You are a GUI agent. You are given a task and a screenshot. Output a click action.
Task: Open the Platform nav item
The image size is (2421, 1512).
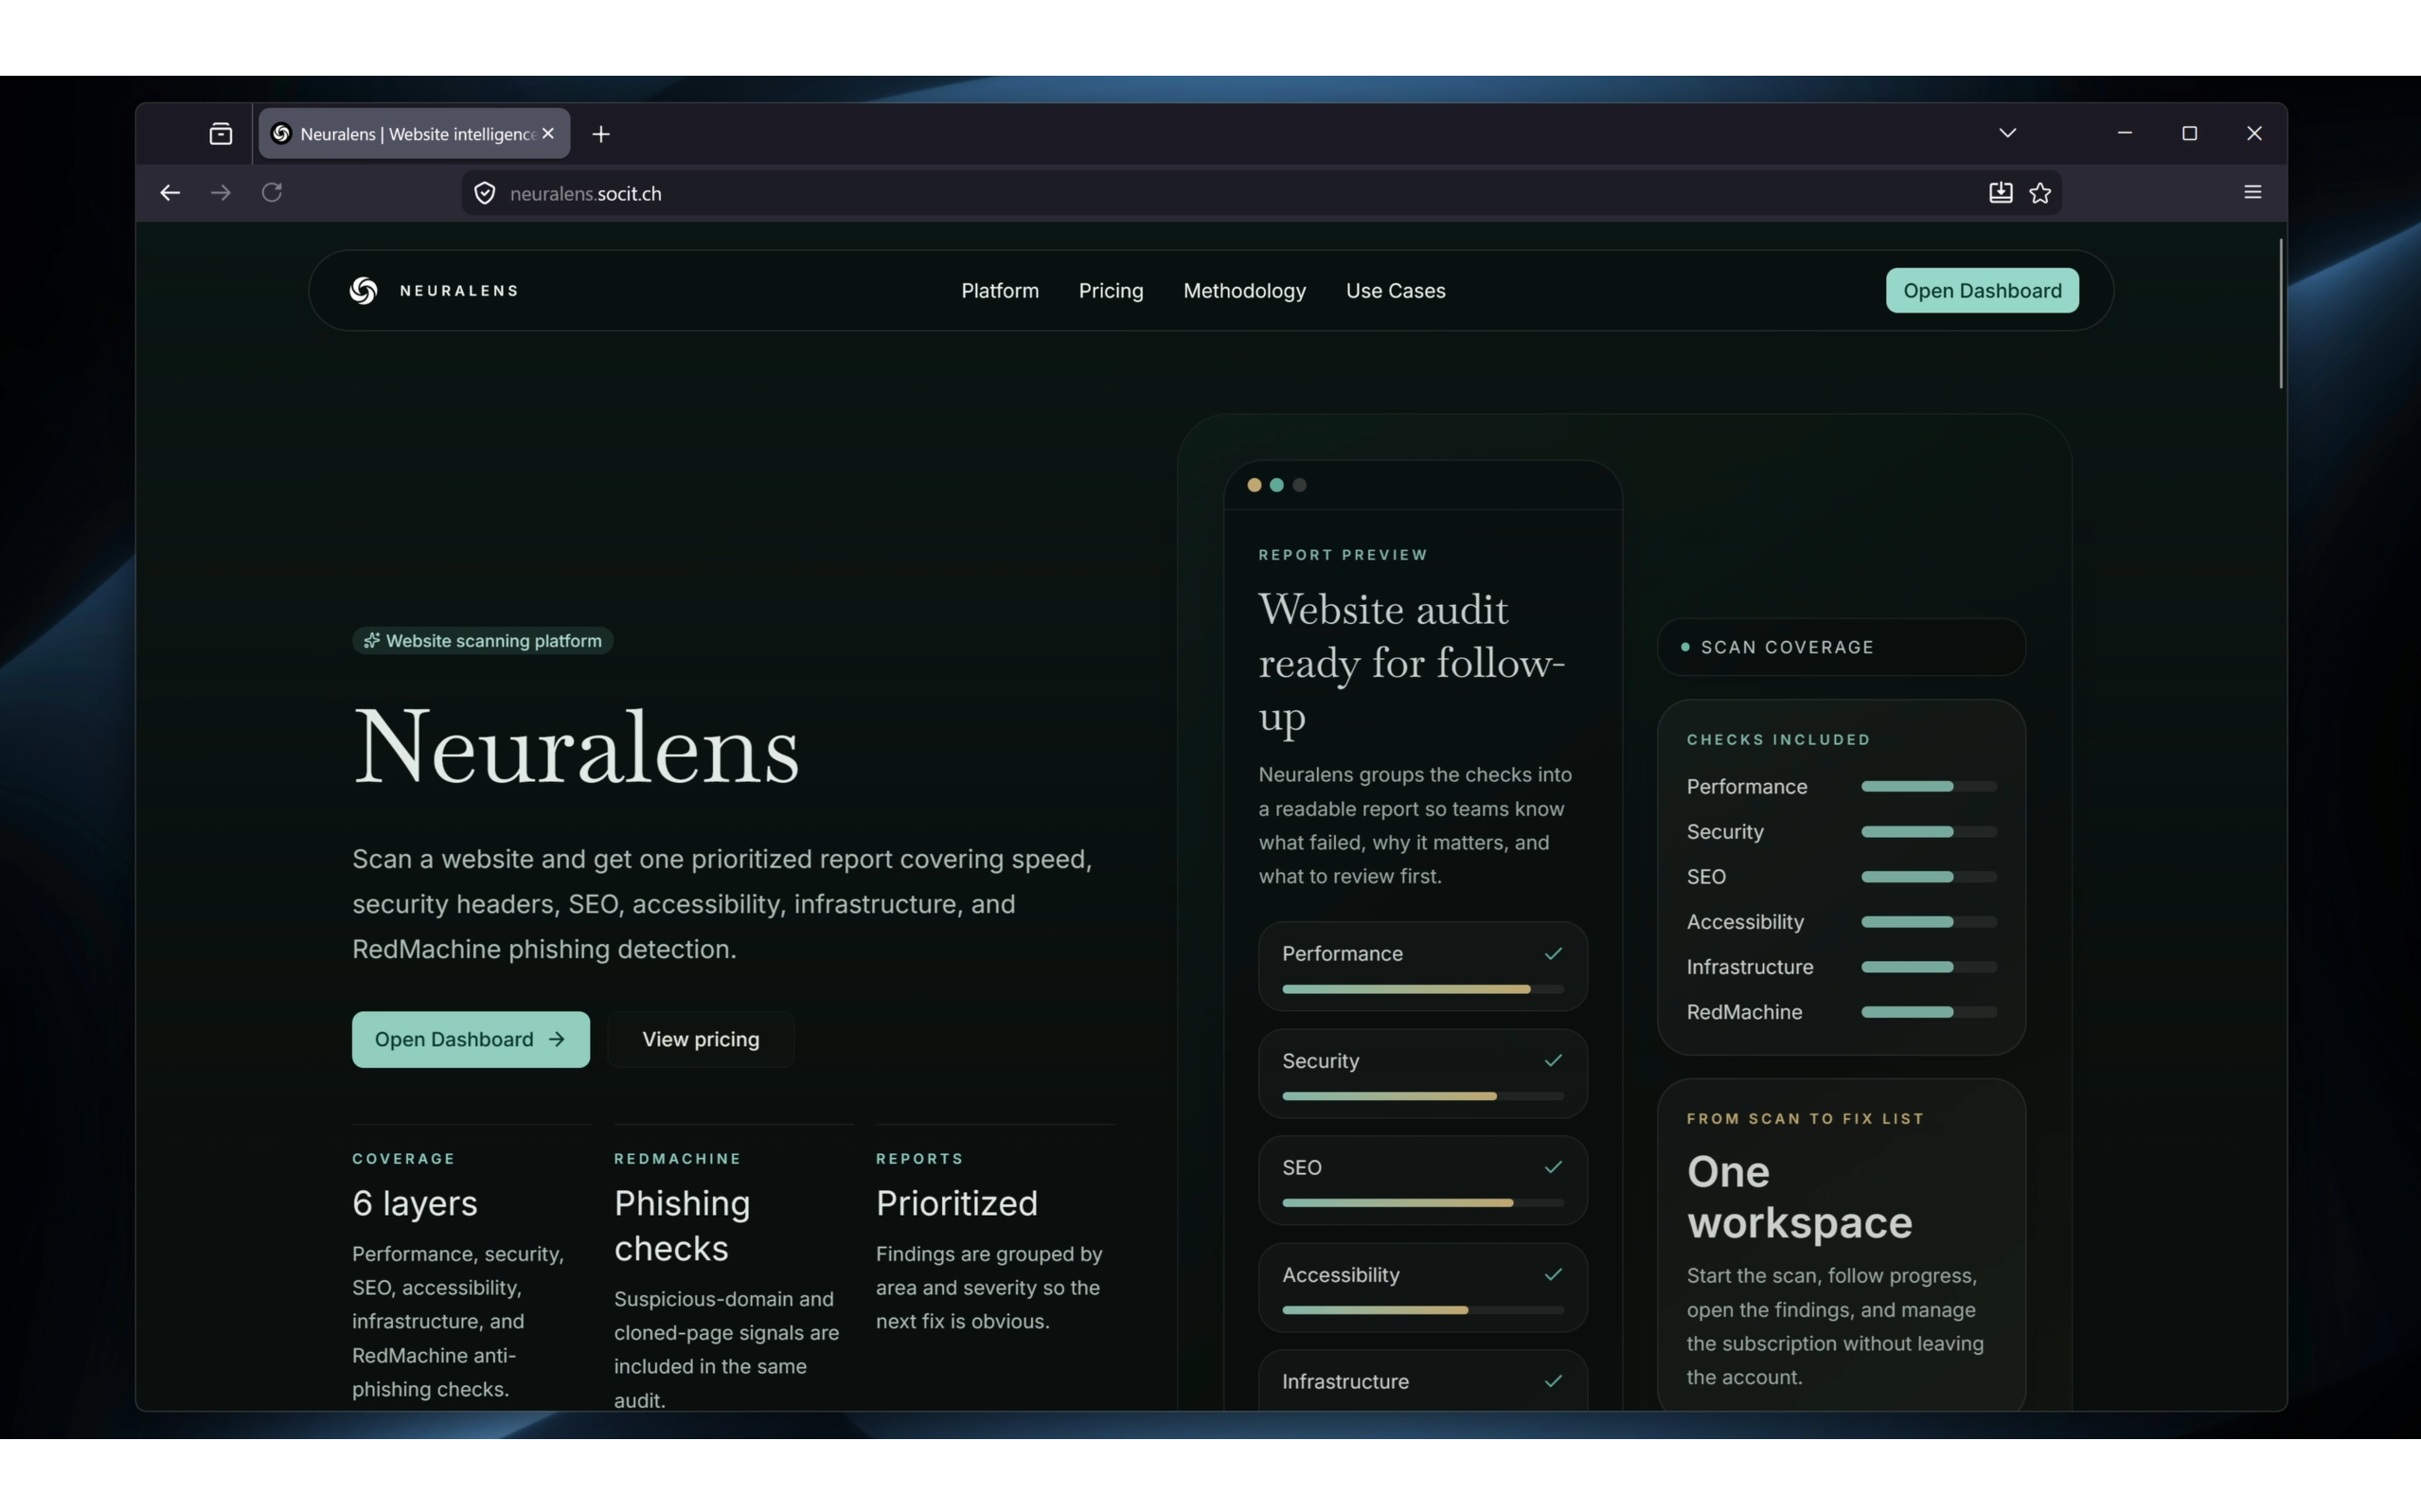1000,291
